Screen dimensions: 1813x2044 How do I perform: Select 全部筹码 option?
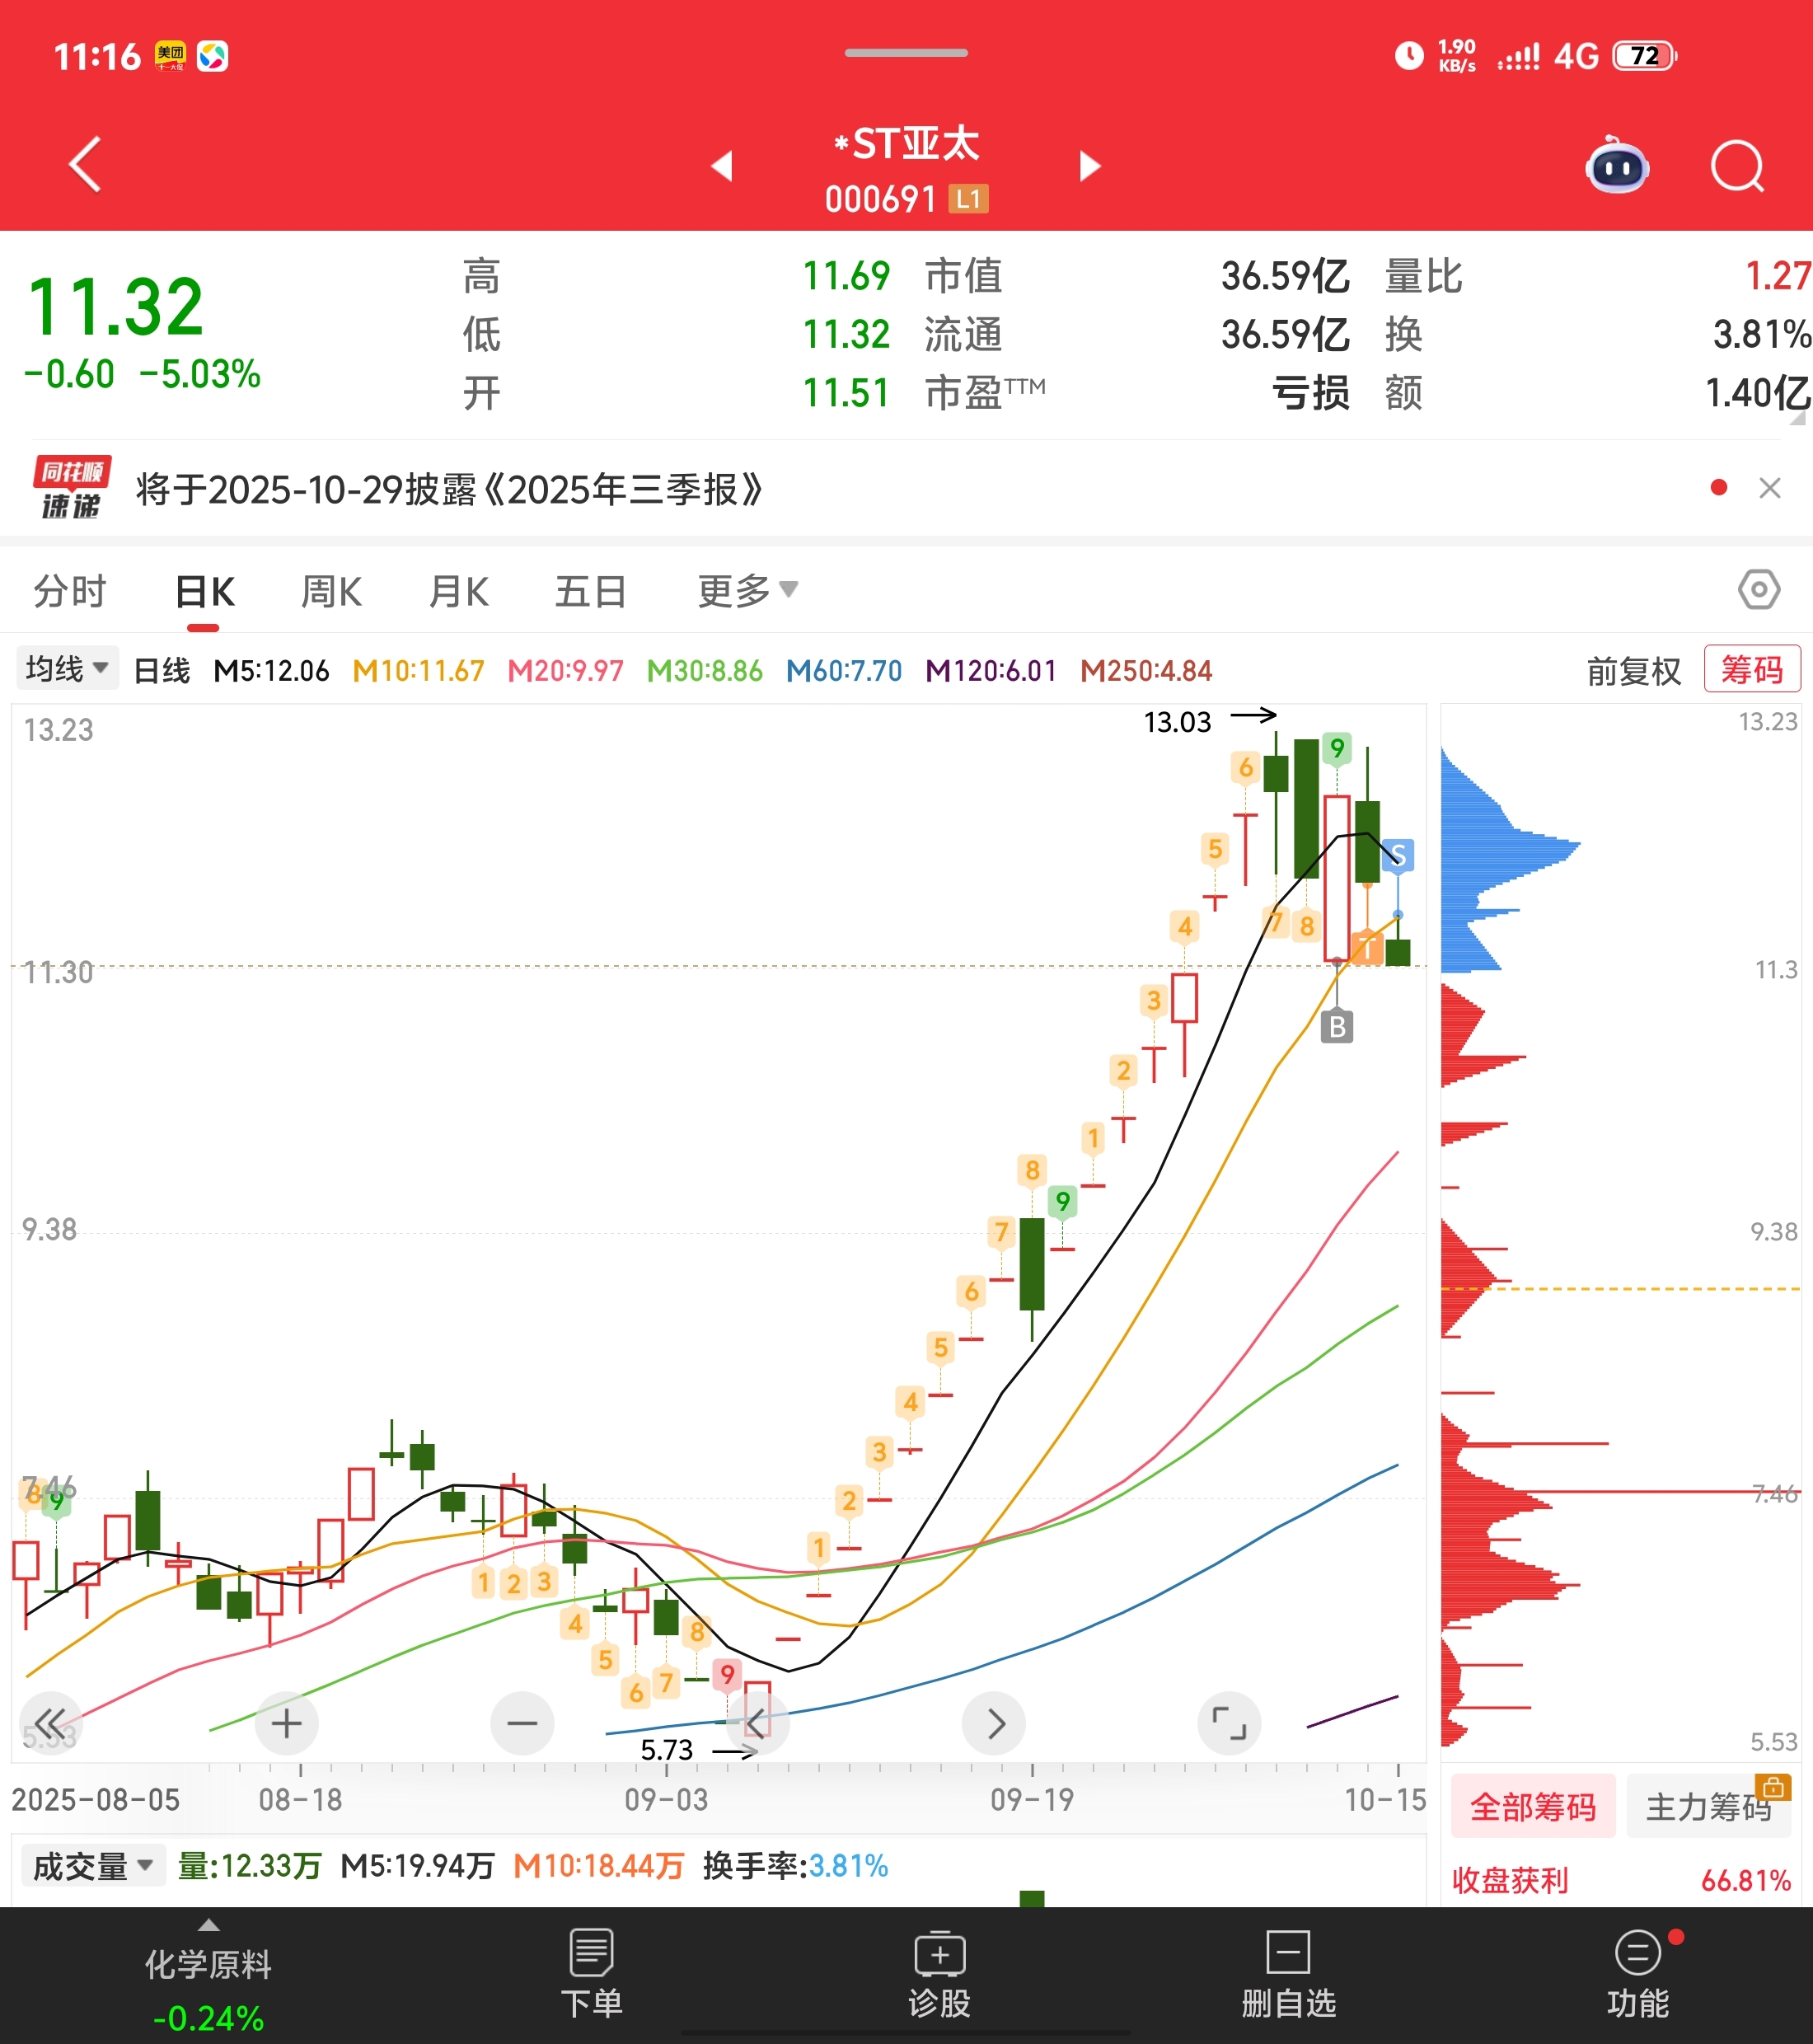click(1532, 1807)
